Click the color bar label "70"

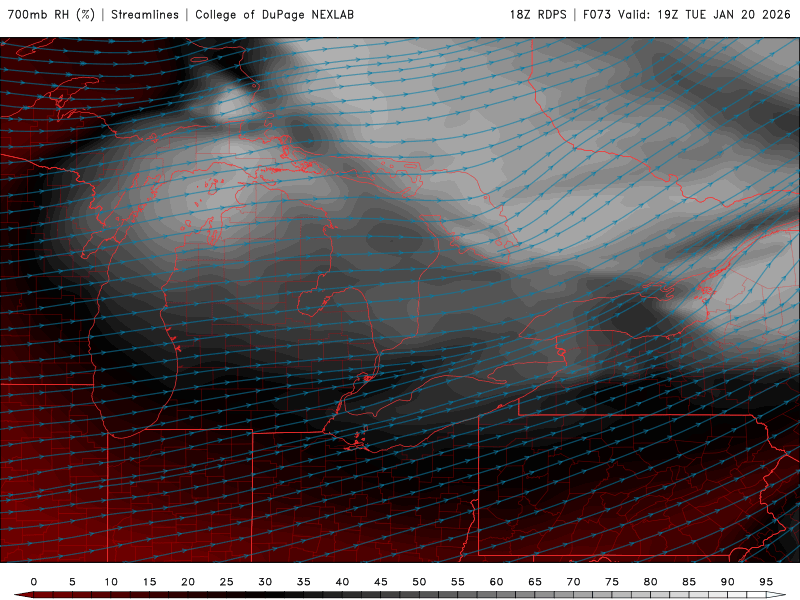573,582
